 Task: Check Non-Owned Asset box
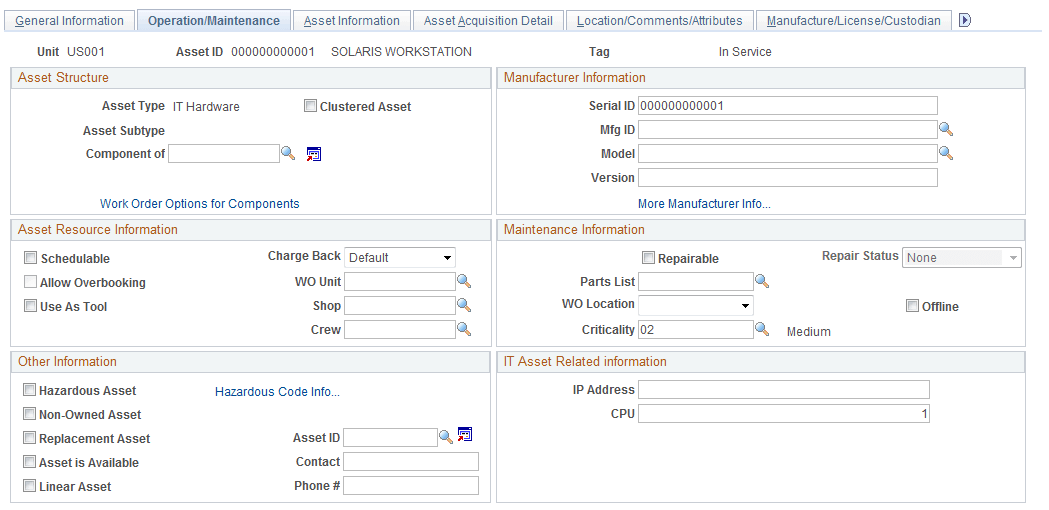click(x=29, y=414)
